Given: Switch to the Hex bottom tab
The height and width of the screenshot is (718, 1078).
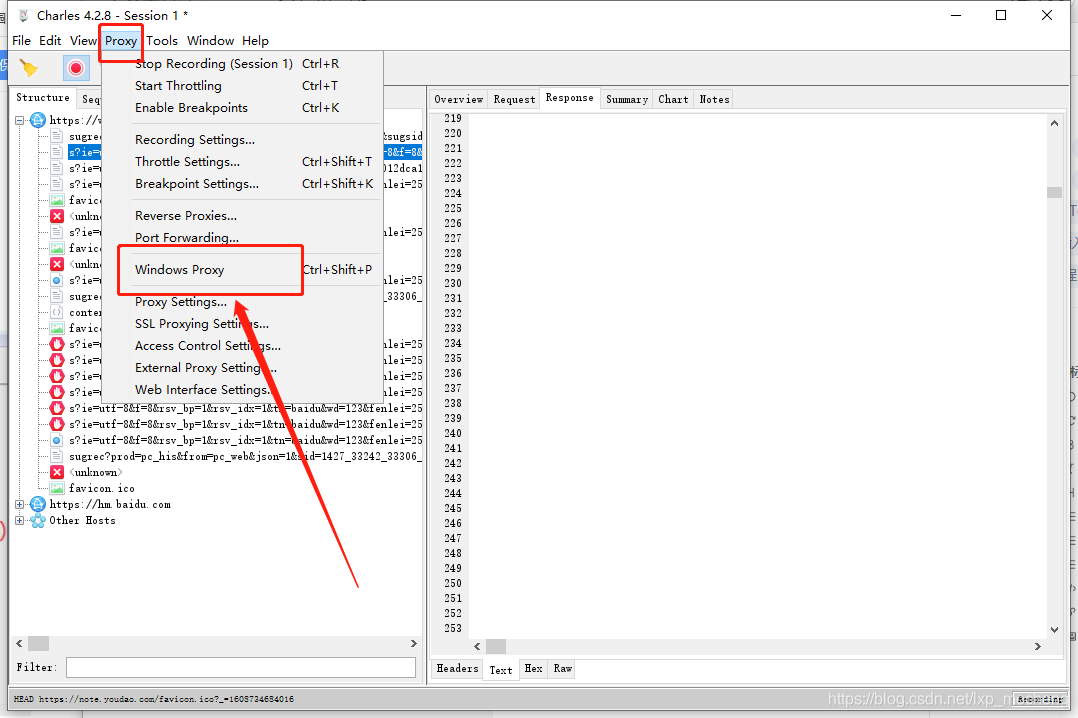Looking at the screenshot, I should coord(534,668).
